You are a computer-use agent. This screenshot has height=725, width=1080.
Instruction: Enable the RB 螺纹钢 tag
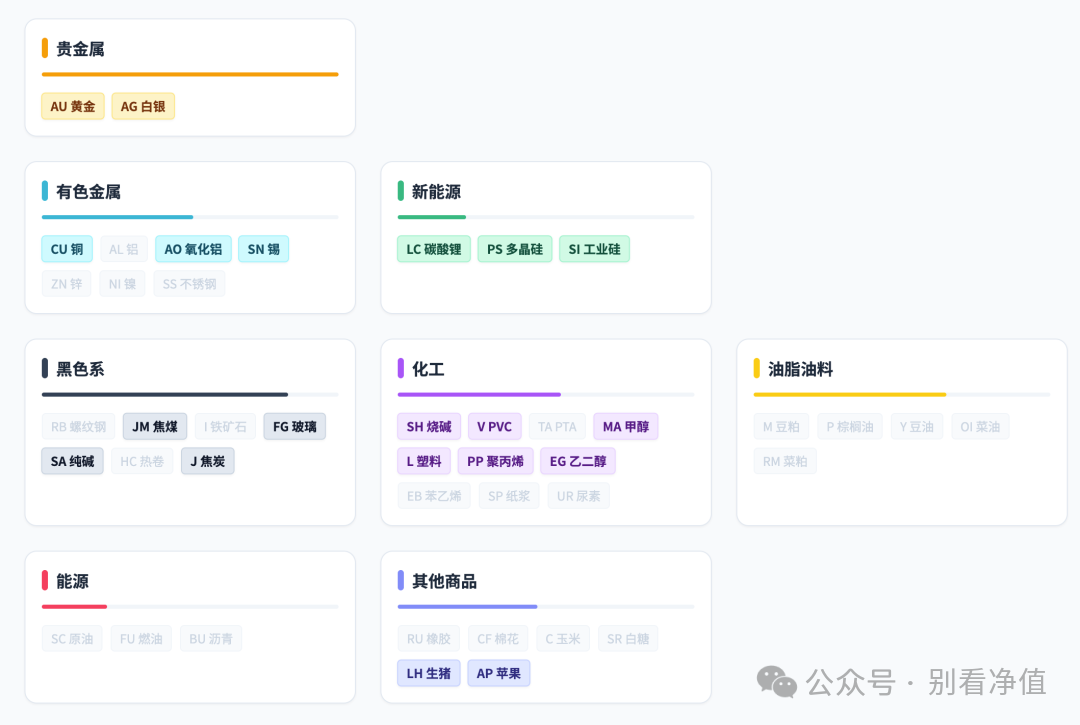tap(78, 425)
